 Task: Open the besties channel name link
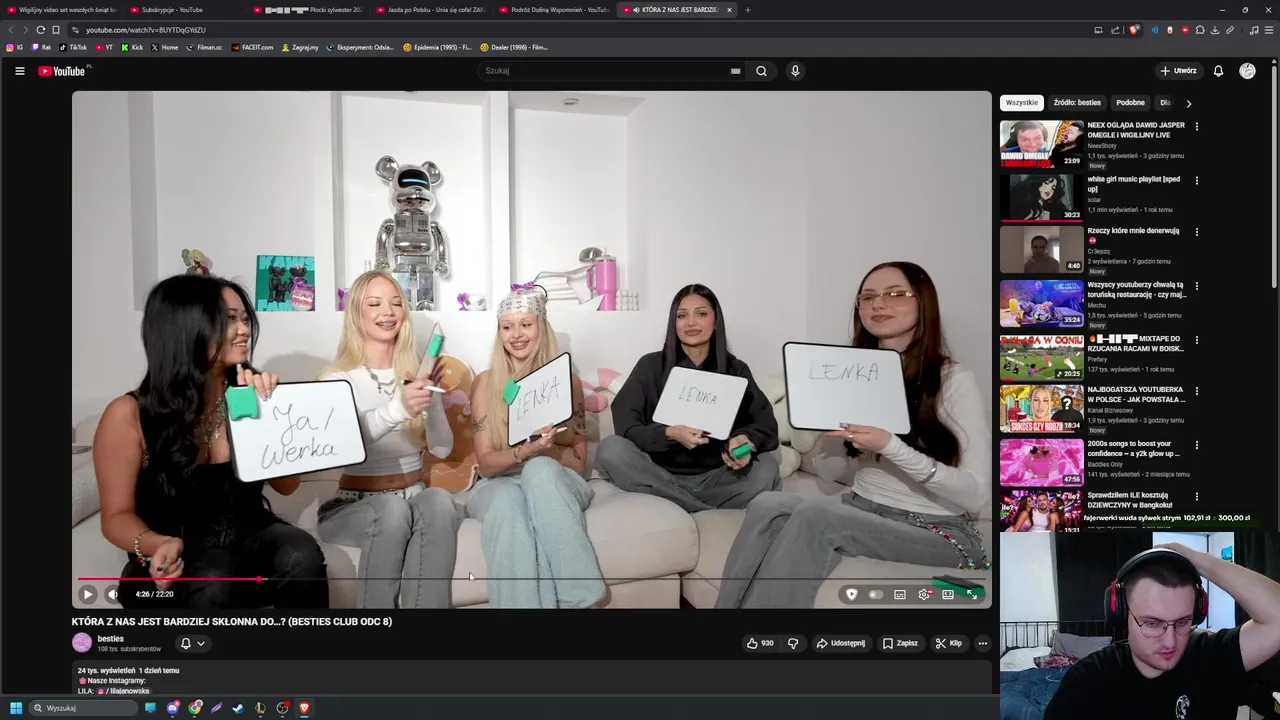[x=111, y=638]
